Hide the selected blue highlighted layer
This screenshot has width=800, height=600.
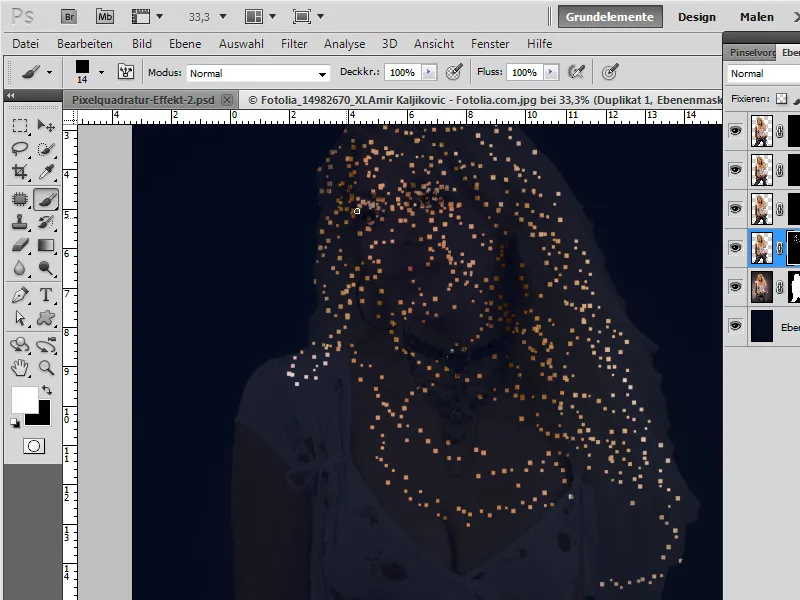click(735, 247)
